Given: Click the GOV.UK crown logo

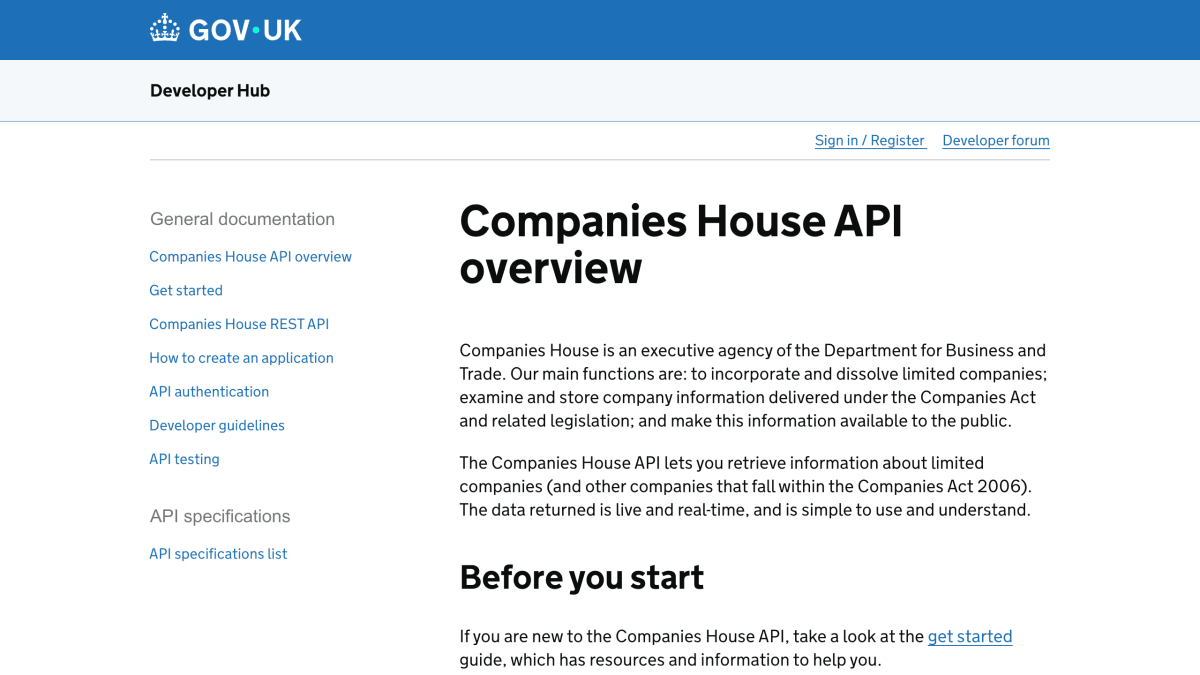Looking at the screenshot, I should click(226, 29).
